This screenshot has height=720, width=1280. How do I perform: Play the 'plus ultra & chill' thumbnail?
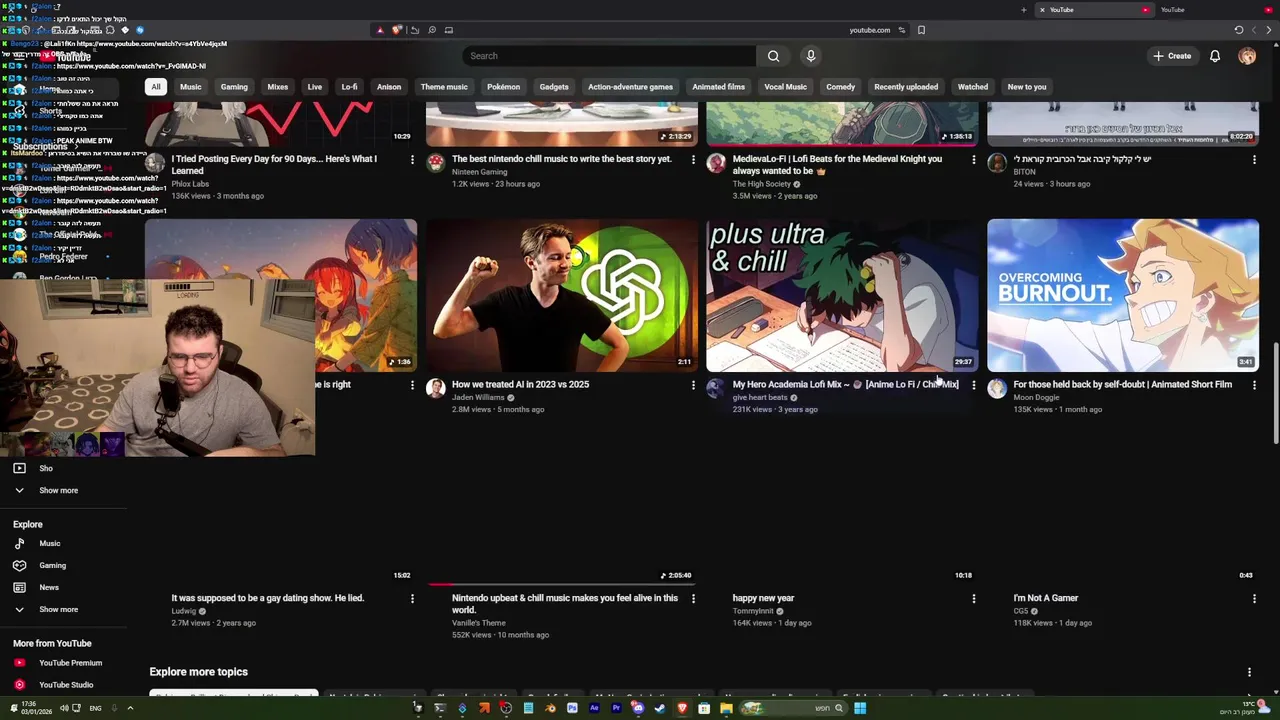(842, 295)
